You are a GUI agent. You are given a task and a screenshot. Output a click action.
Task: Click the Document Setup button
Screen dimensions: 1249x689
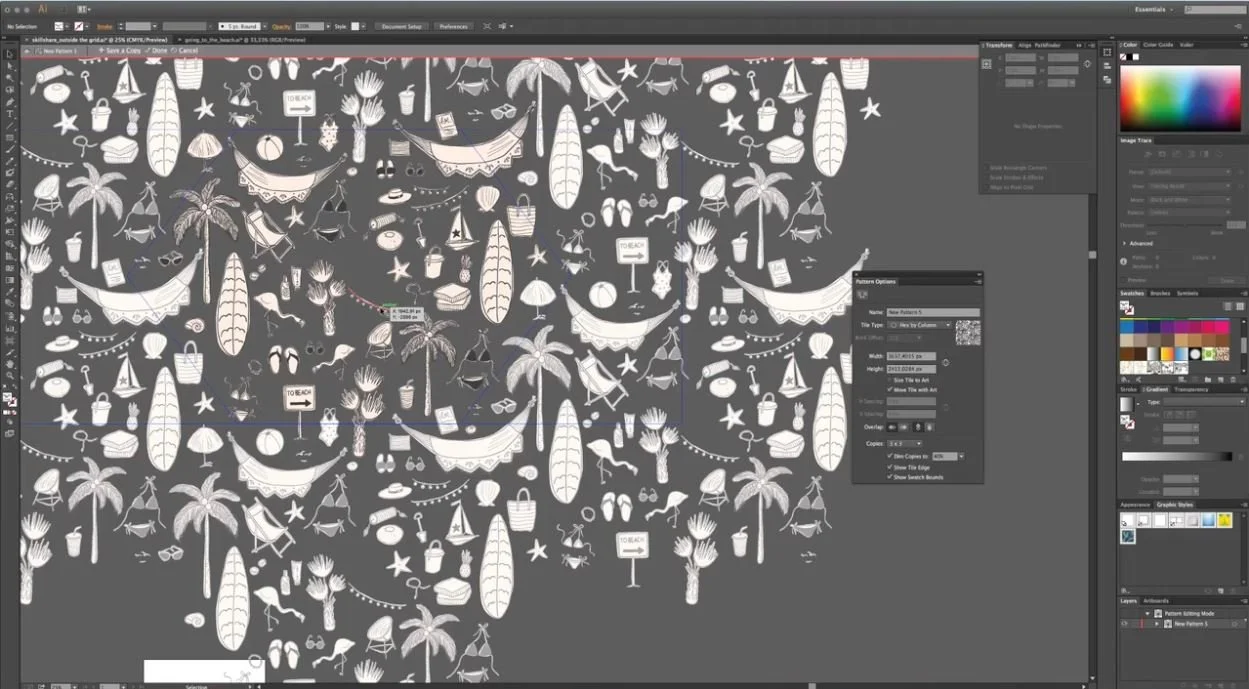[401, 26]
